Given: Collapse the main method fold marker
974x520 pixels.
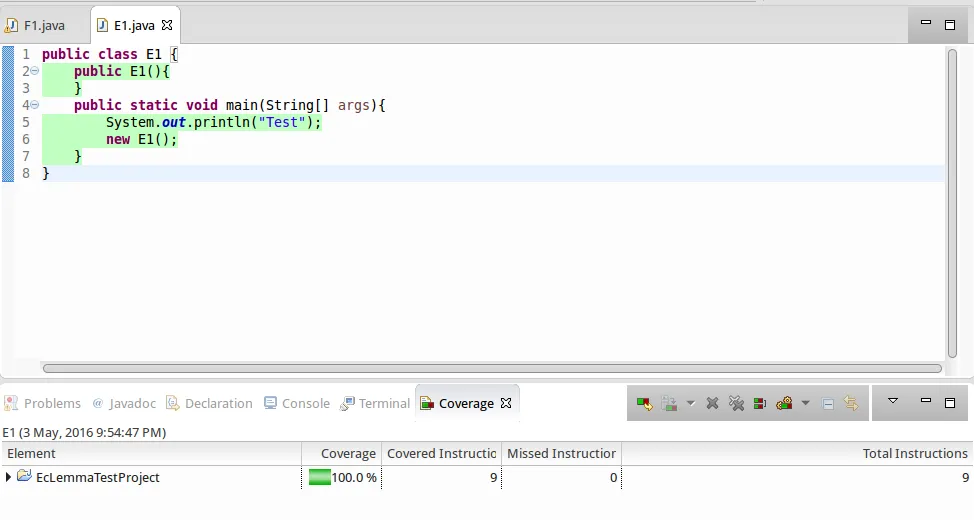Looking at the screenshot, I should pos(35,105).
